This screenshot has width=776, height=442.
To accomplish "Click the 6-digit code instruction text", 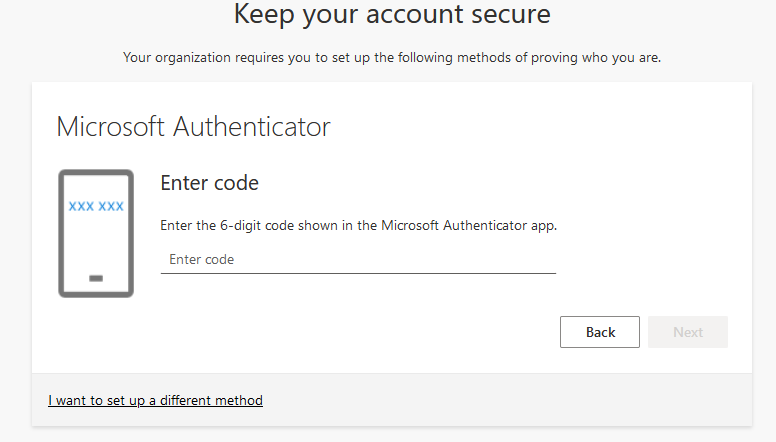I will 358,225.
